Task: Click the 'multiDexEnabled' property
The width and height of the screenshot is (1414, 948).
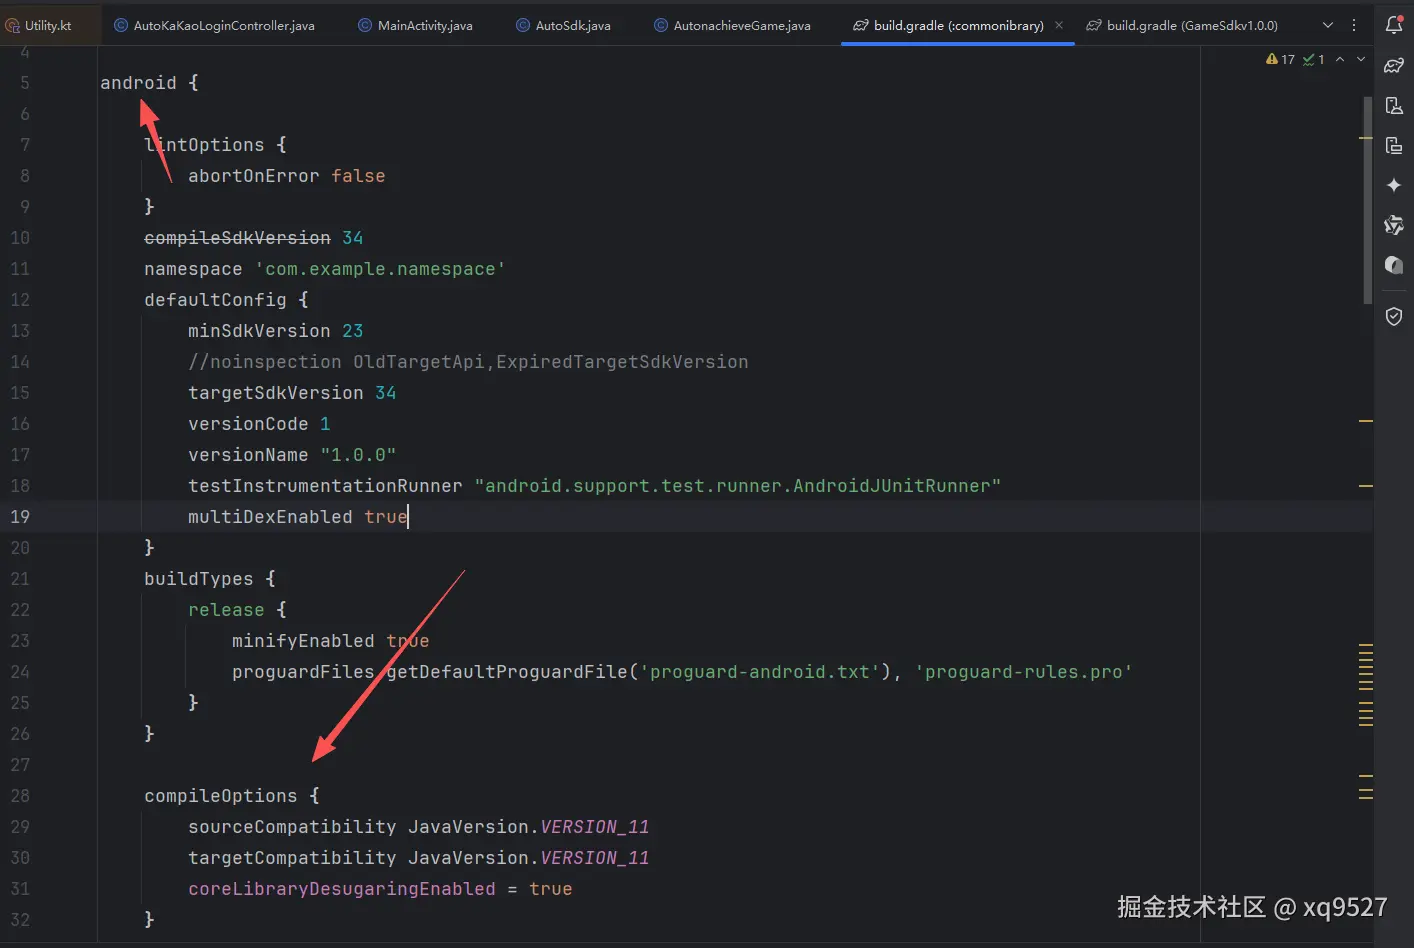Action: (x=270, y=517)
